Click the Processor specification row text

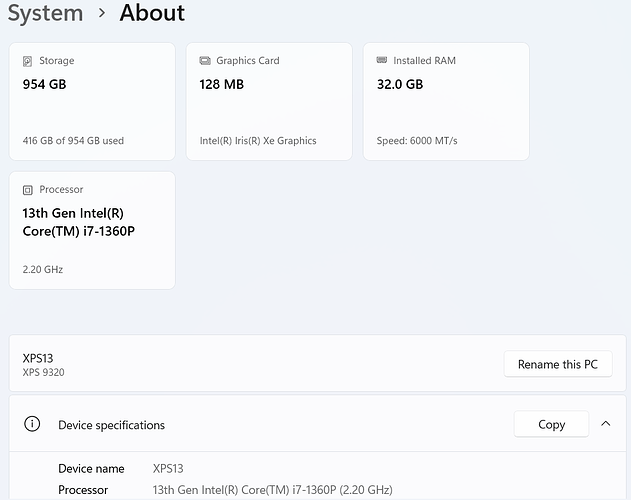pyautogui.click(x=272, y=490)
